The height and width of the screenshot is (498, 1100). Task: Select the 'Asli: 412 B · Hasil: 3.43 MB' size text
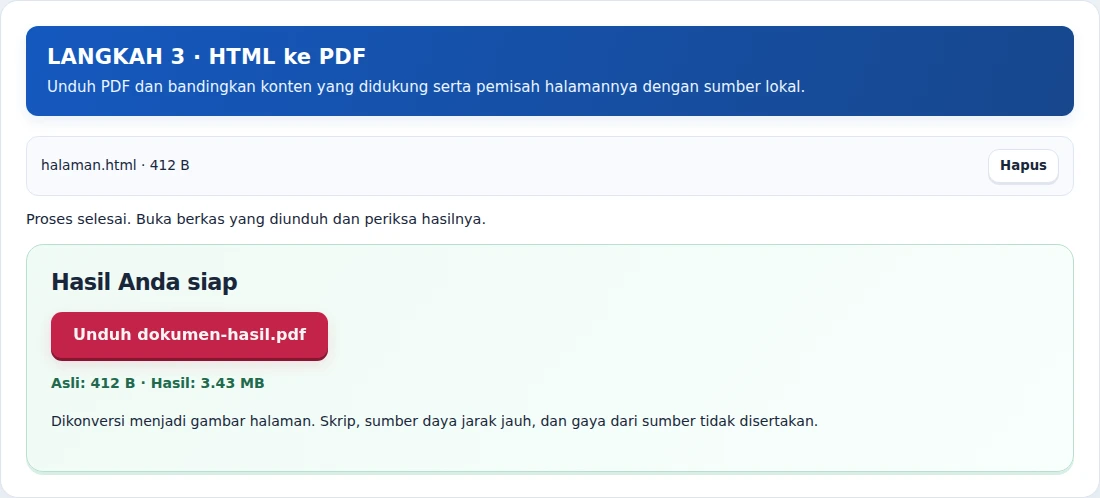[158, 383]
